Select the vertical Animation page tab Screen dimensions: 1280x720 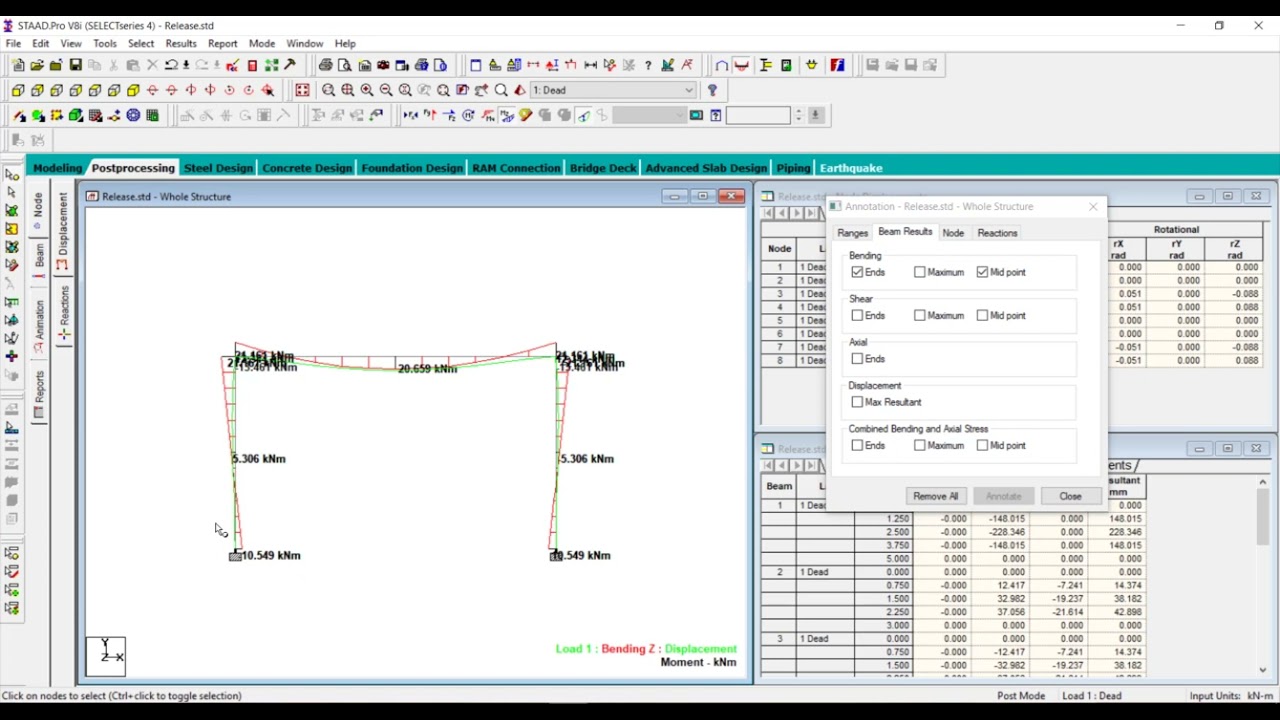pos(39,326)
